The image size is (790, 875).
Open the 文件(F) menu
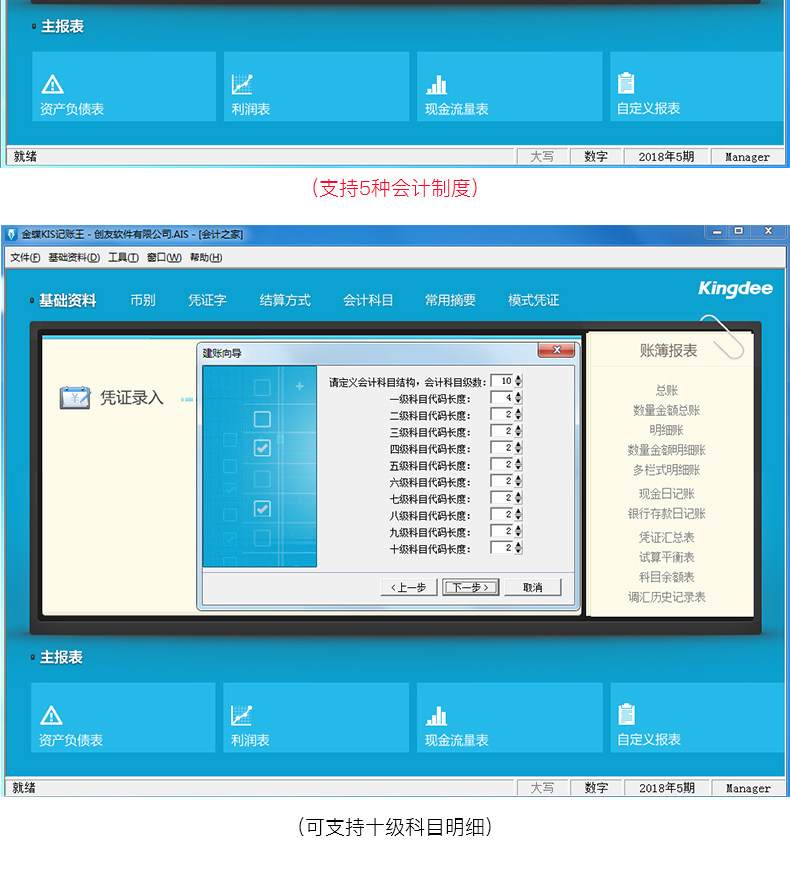pyautogui.click(x=25, y=257)
